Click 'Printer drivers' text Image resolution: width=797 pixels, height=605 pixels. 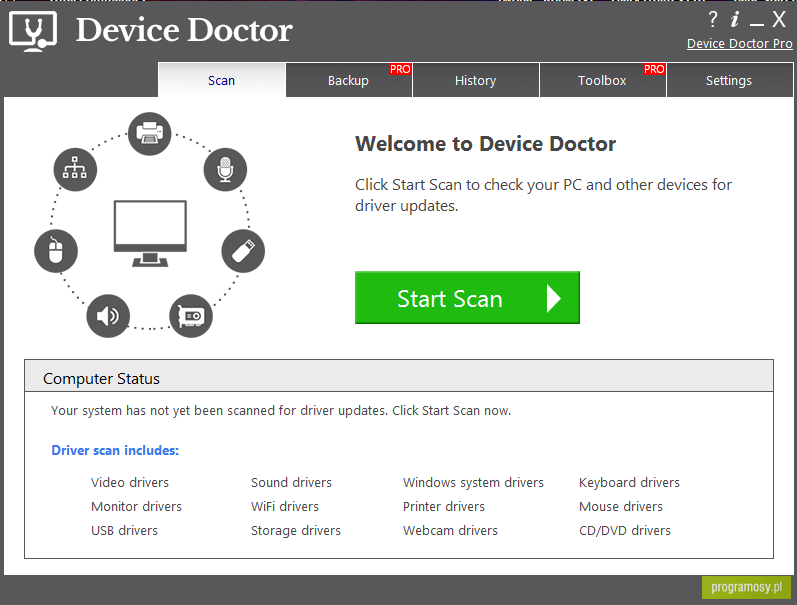pyautogui.click(x=444, y=506)
